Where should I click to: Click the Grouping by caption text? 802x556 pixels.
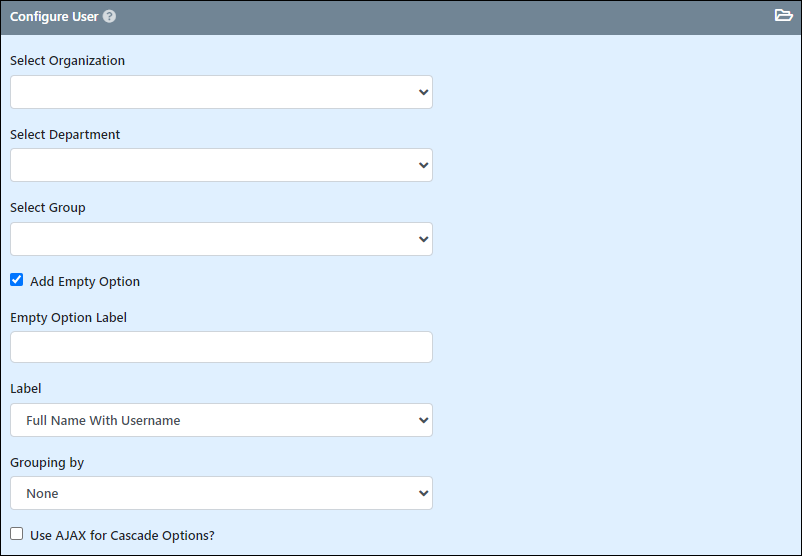point(47,462)
